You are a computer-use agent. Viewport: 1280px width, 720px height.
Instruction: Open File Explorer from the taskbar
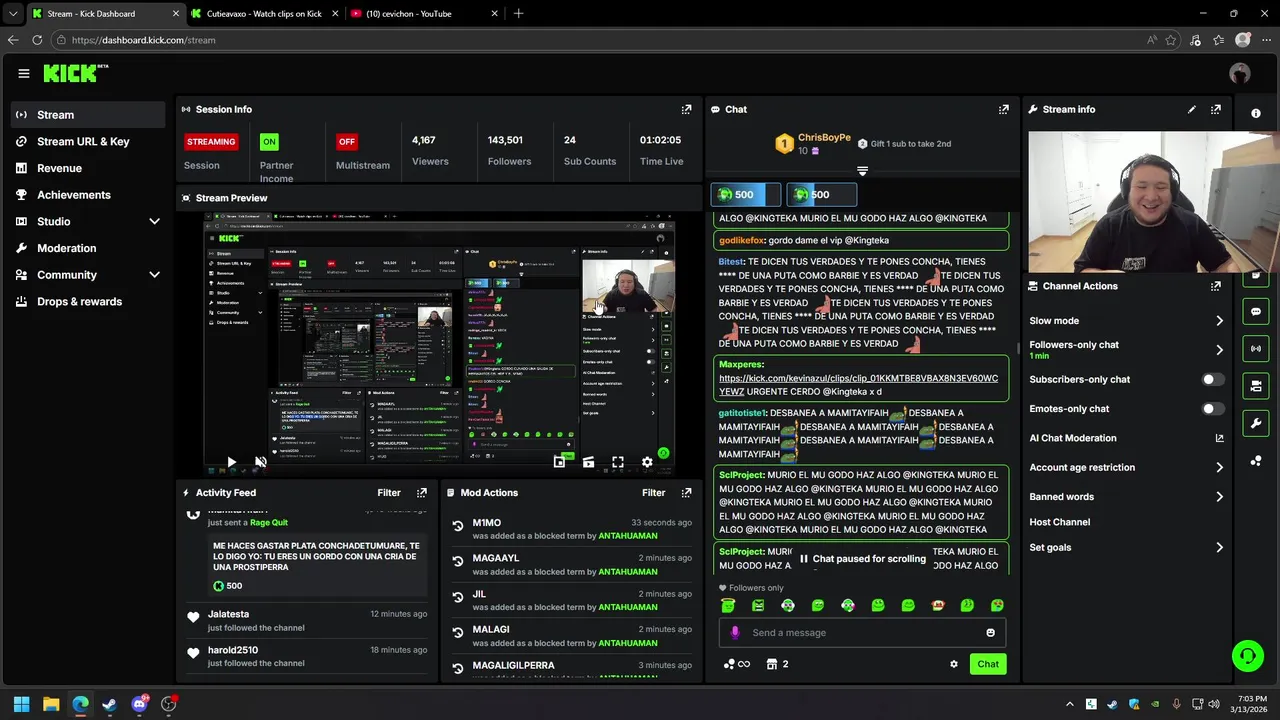(x=51, y=704)
